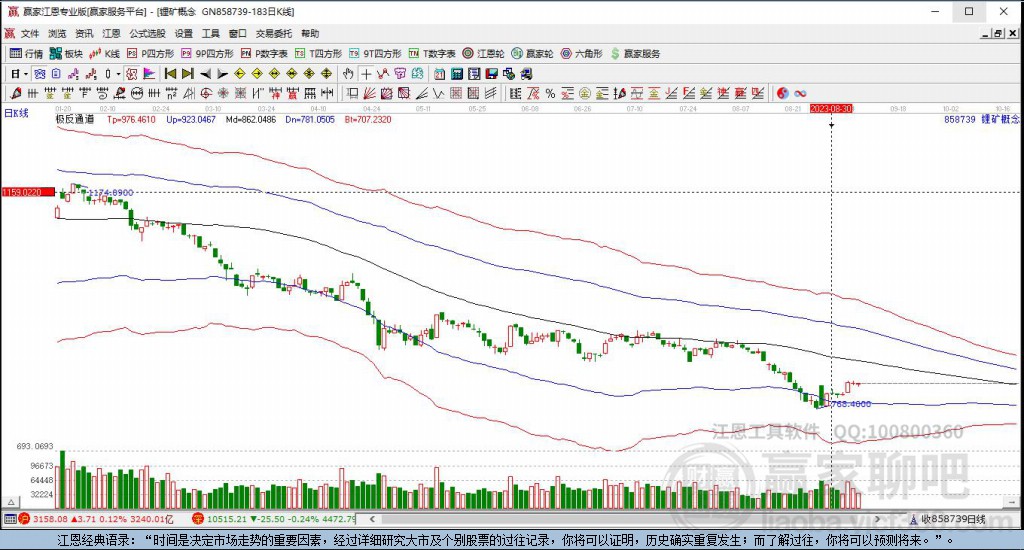Click the red circle compass tool icon
This screenshot has height=550, width=1024.
206,93
